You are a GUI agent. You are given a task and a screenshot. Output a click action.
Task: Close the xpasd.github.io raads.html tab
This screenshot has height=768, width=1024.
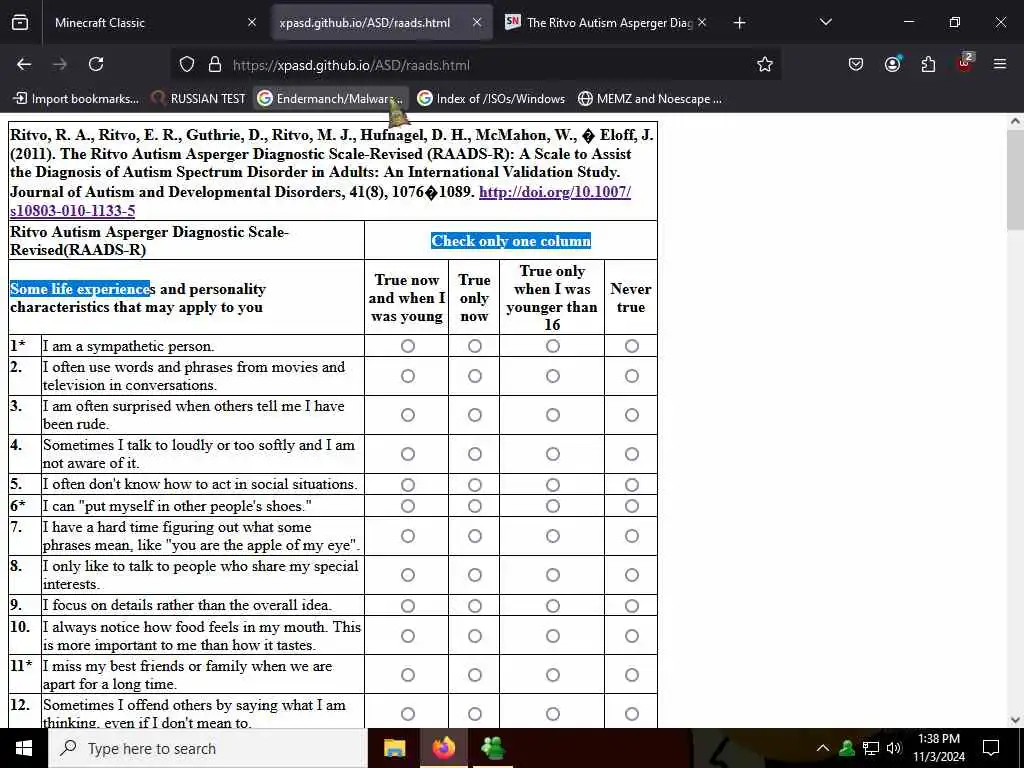pos(477,23)
